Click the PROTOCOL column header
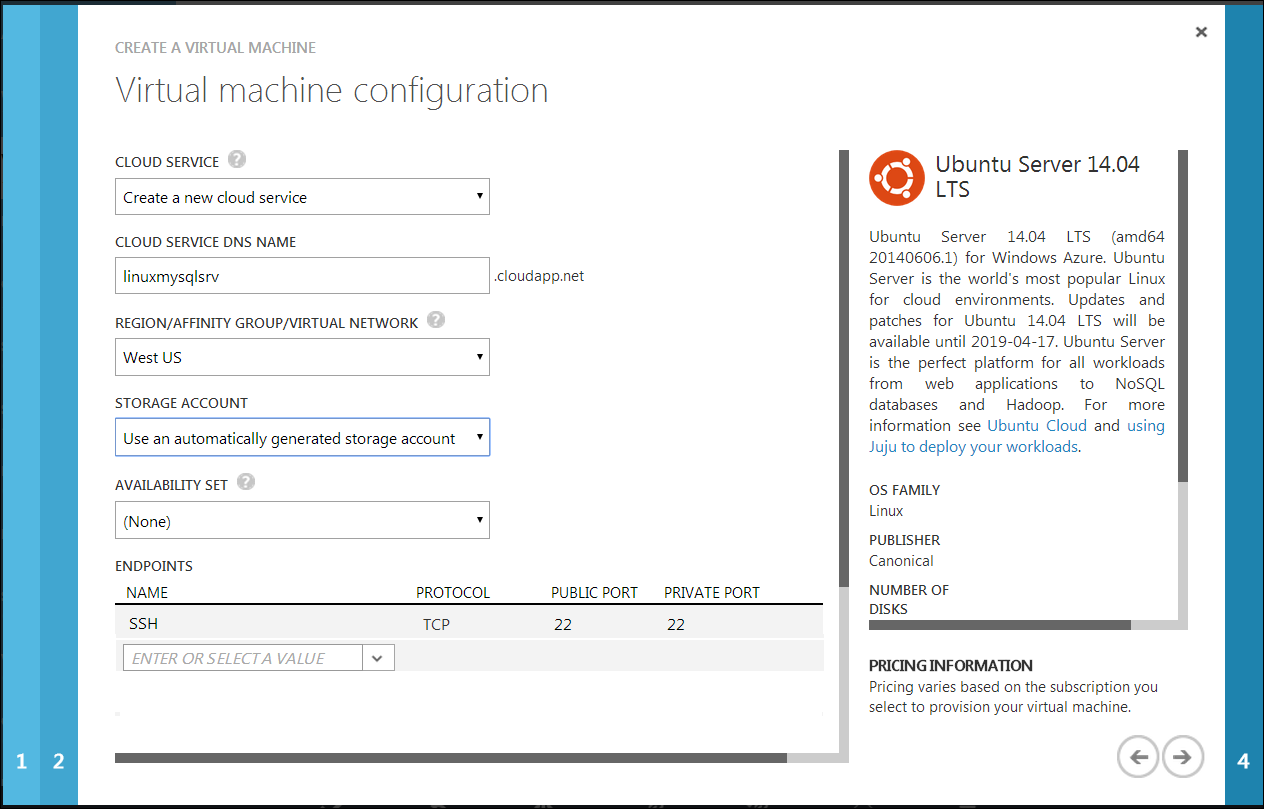The height and width of the screenshot is (809, 1264). (453, 593)
